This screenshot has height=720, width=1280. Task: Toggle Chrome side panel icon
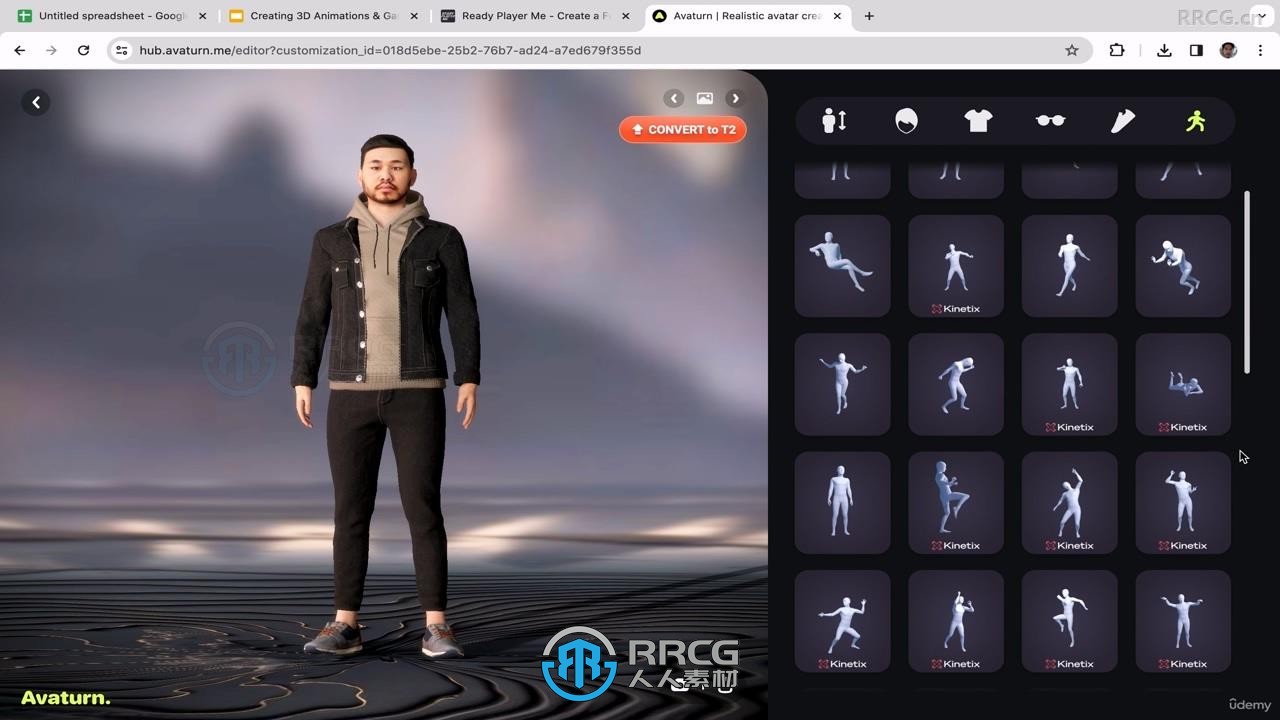[x=1196, y=50]
